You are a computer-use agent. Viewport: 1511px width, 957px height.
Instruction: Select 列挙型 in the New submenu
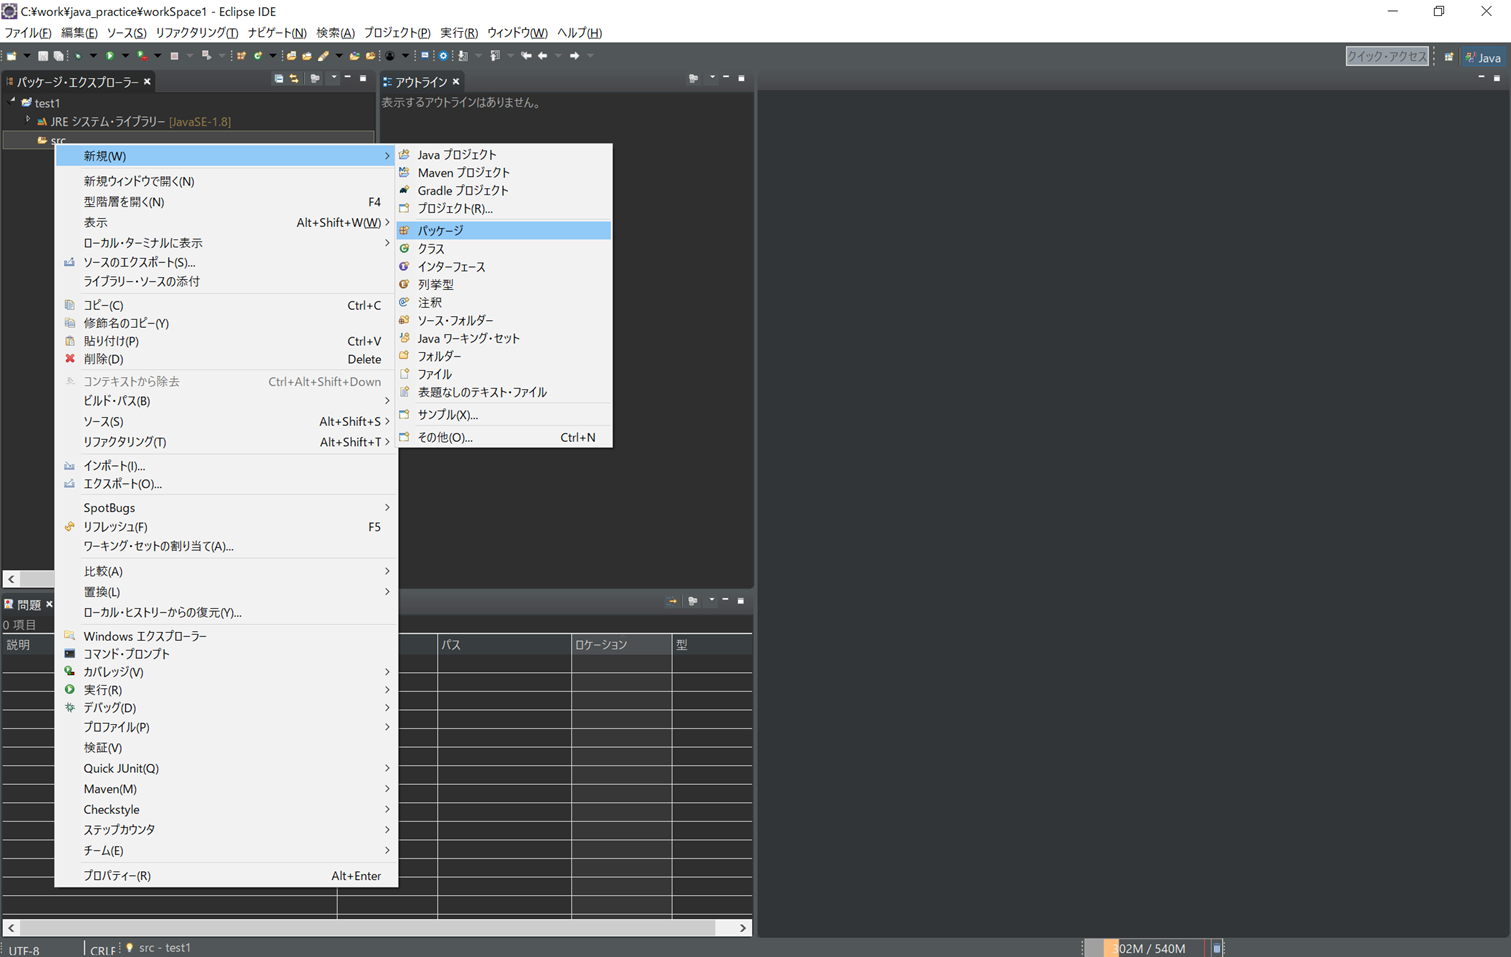504,285
